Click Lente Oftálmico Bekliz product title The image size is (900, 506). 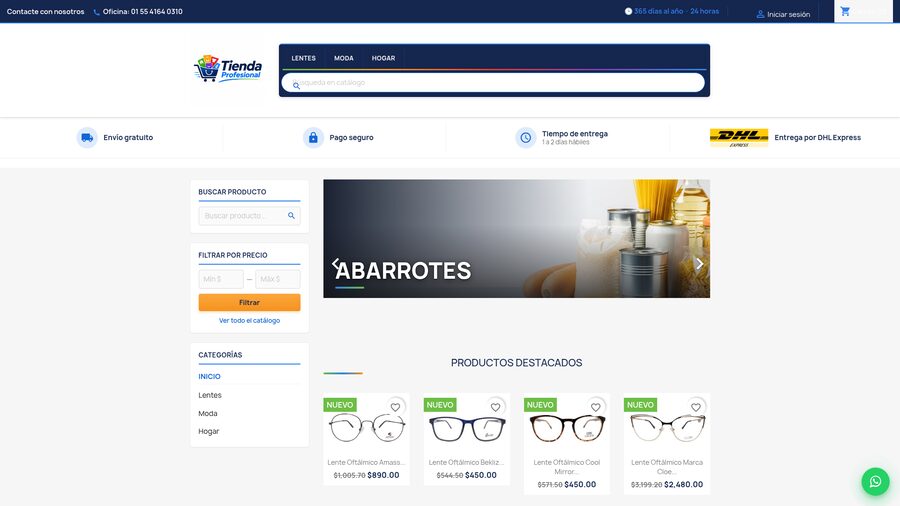click(467, 462)
